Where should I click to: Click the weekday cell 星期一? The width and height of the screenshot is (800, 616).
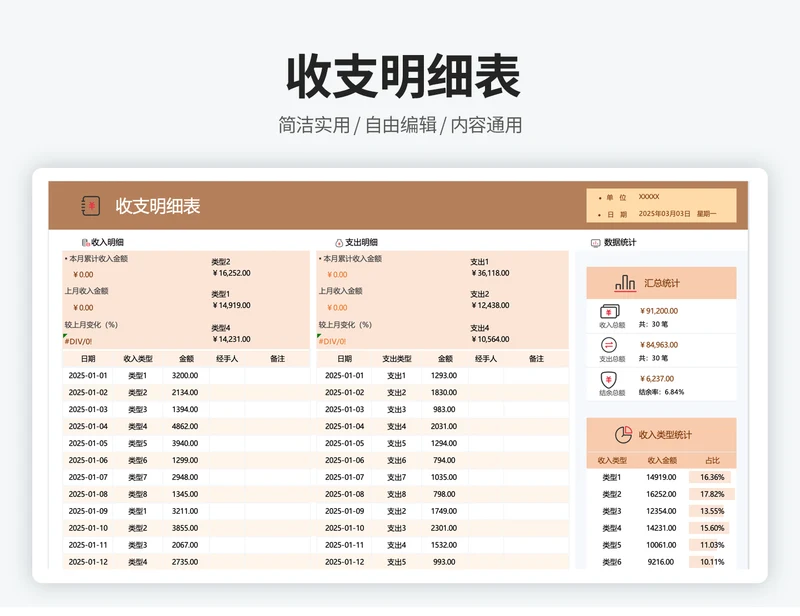point(706,214)
